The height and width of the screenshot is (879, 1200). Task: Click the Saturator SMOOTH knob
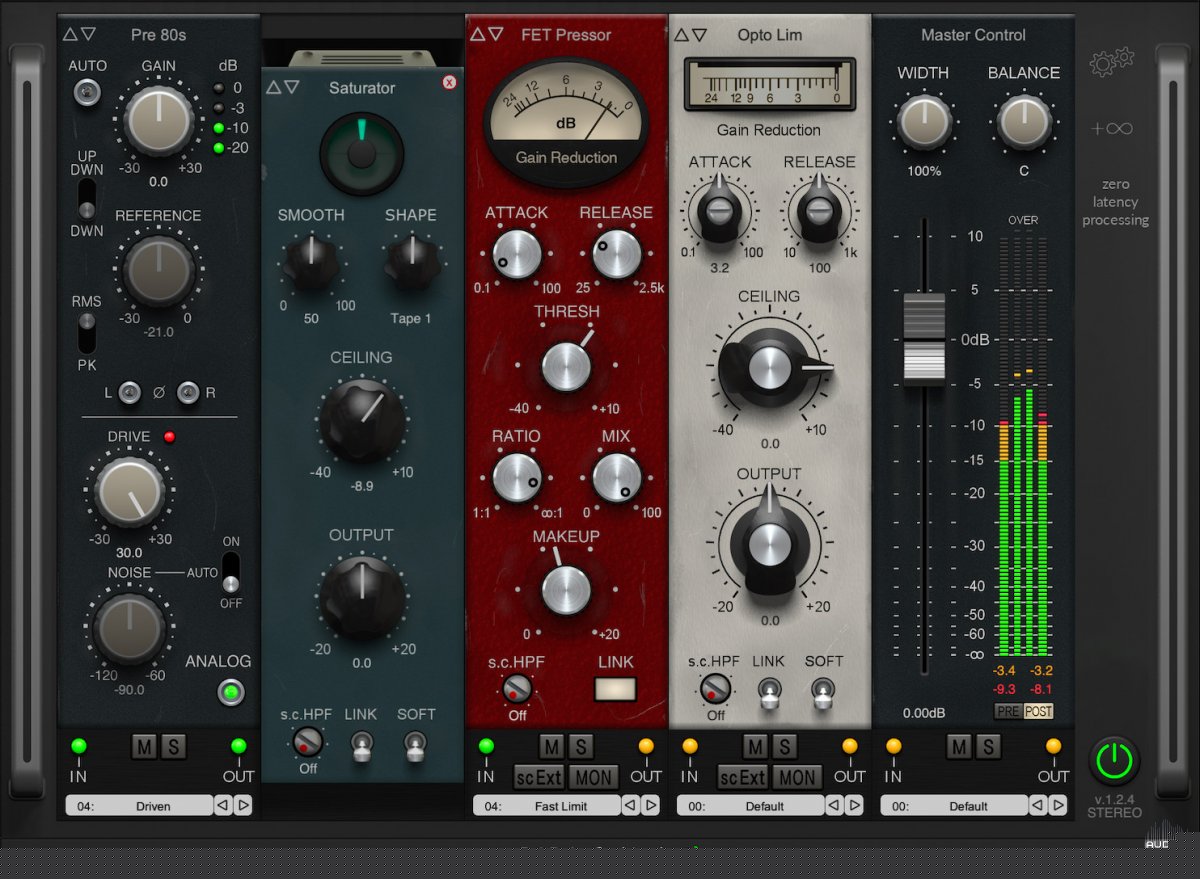pyautogui.click(x=311, y=263)
